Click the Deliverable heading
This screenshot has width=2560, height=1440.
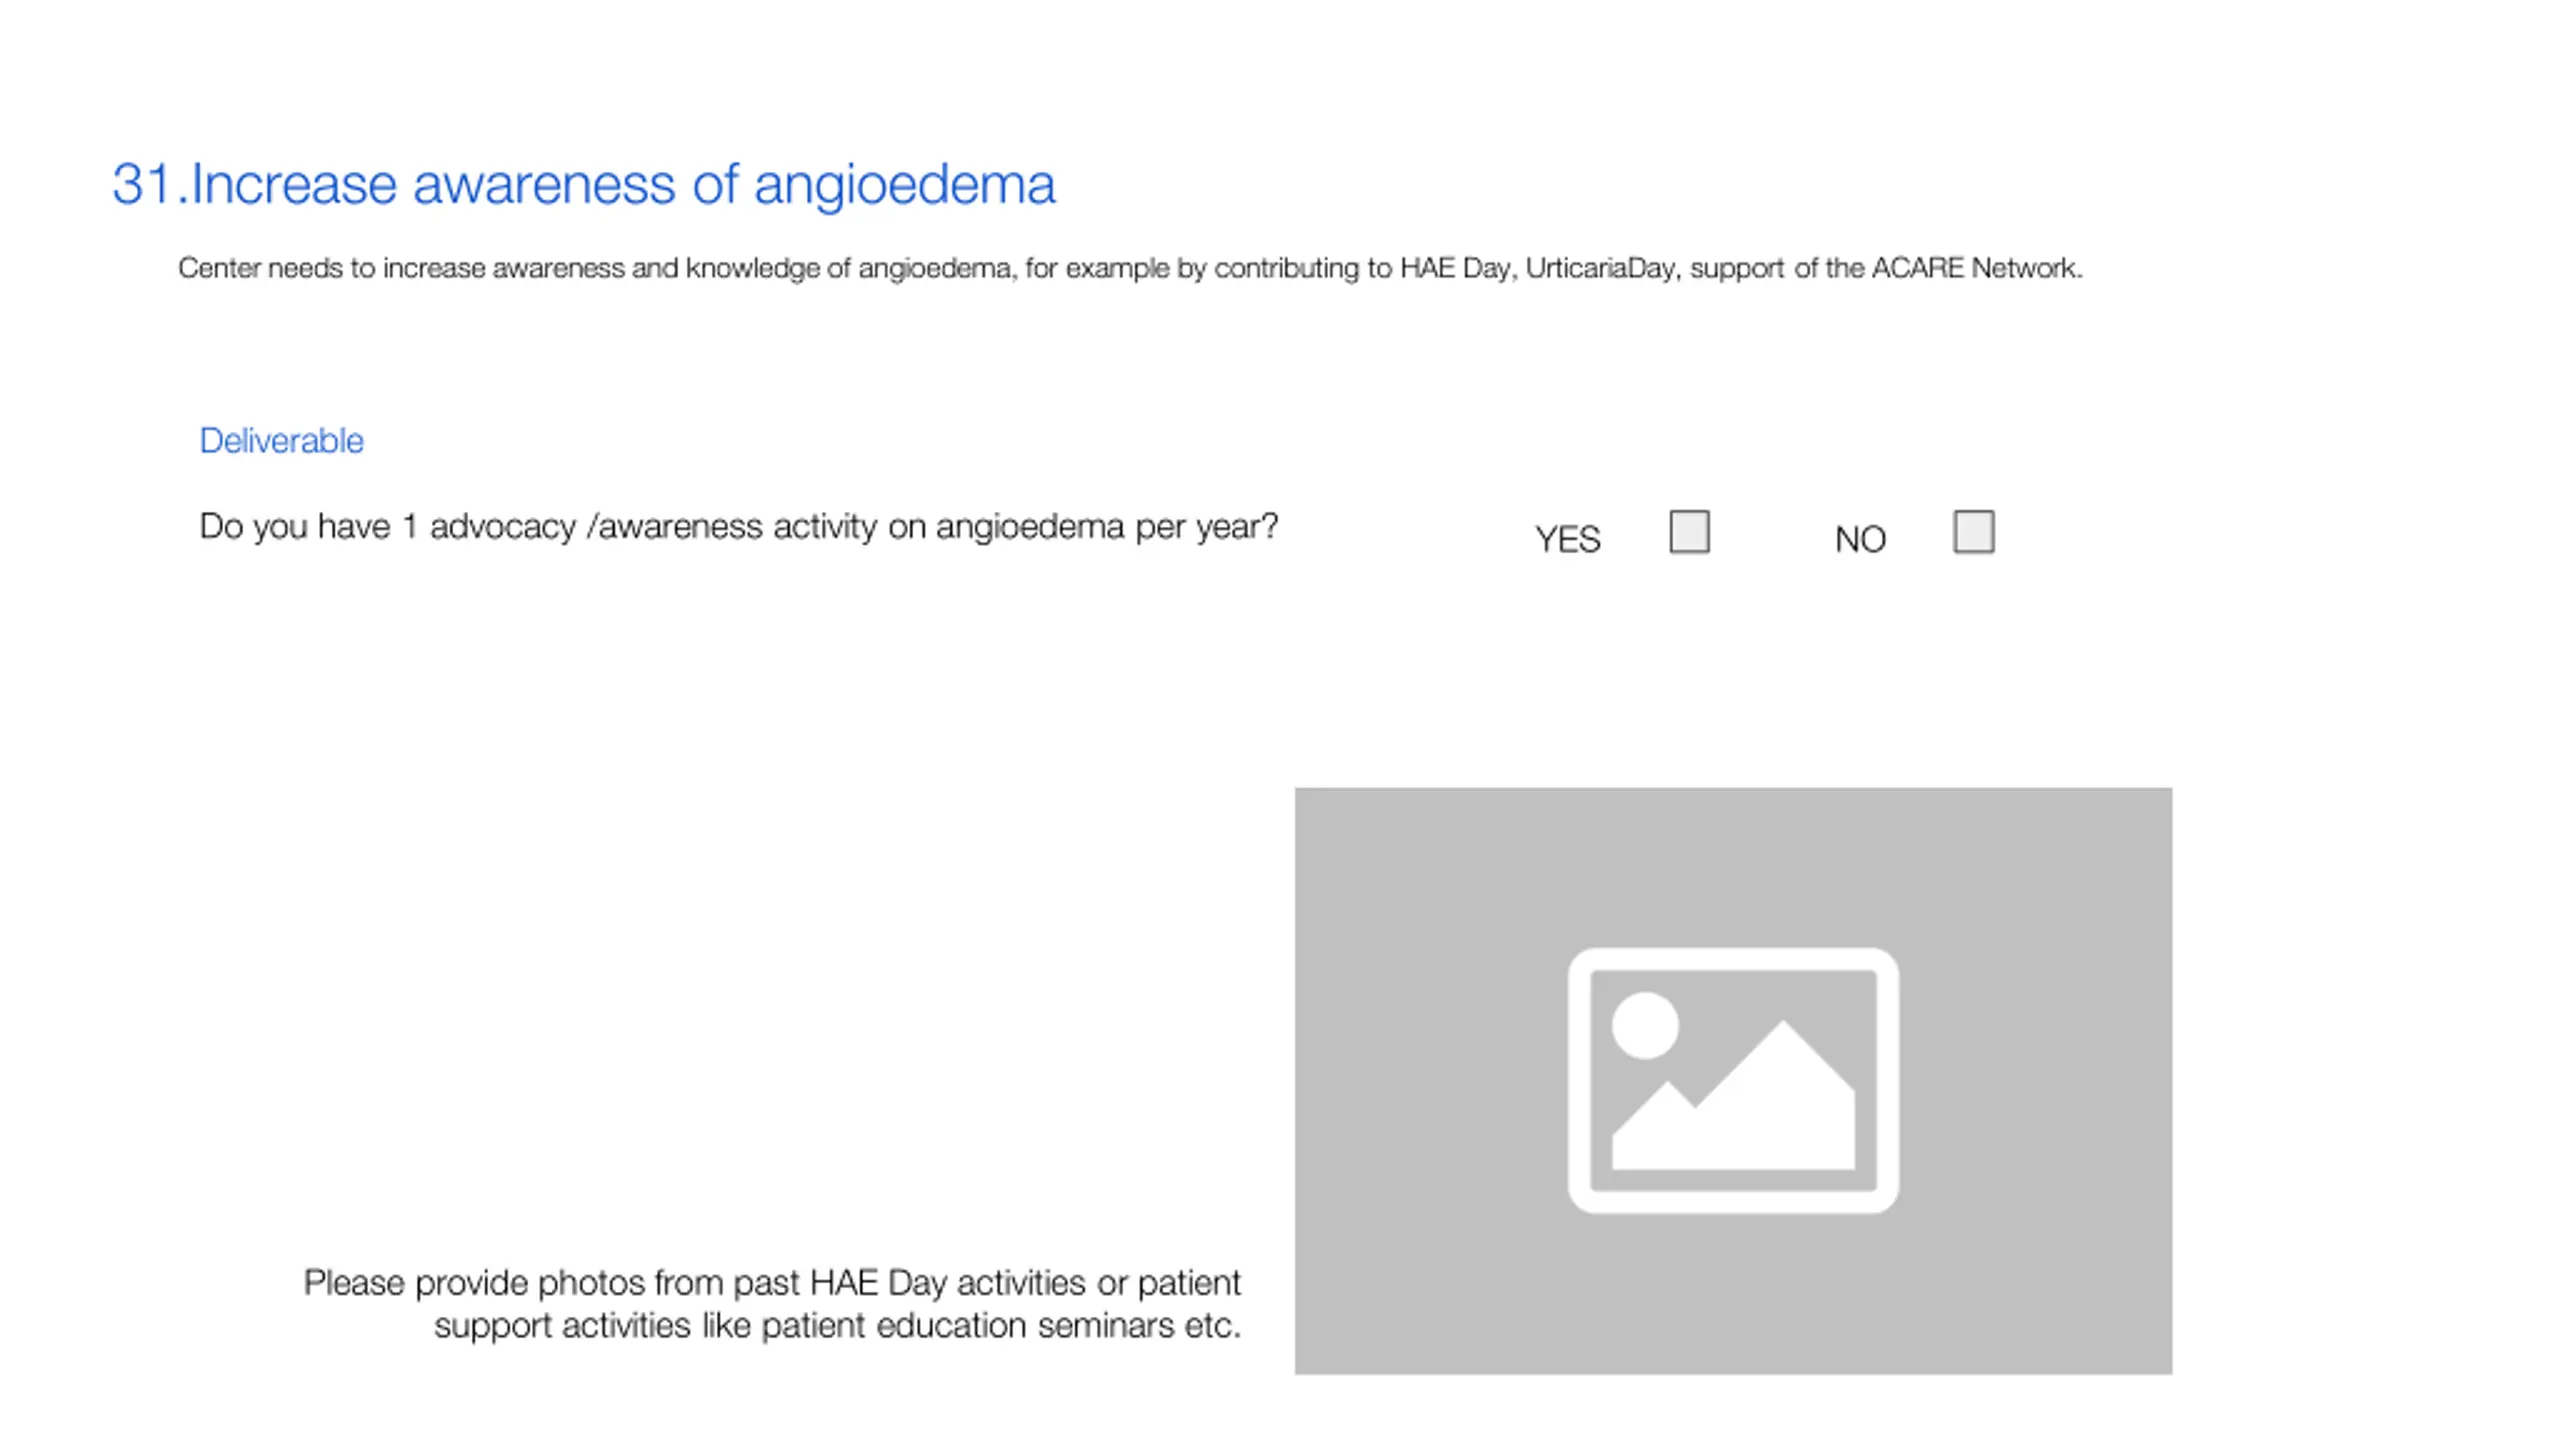click(x=281, y=441)
